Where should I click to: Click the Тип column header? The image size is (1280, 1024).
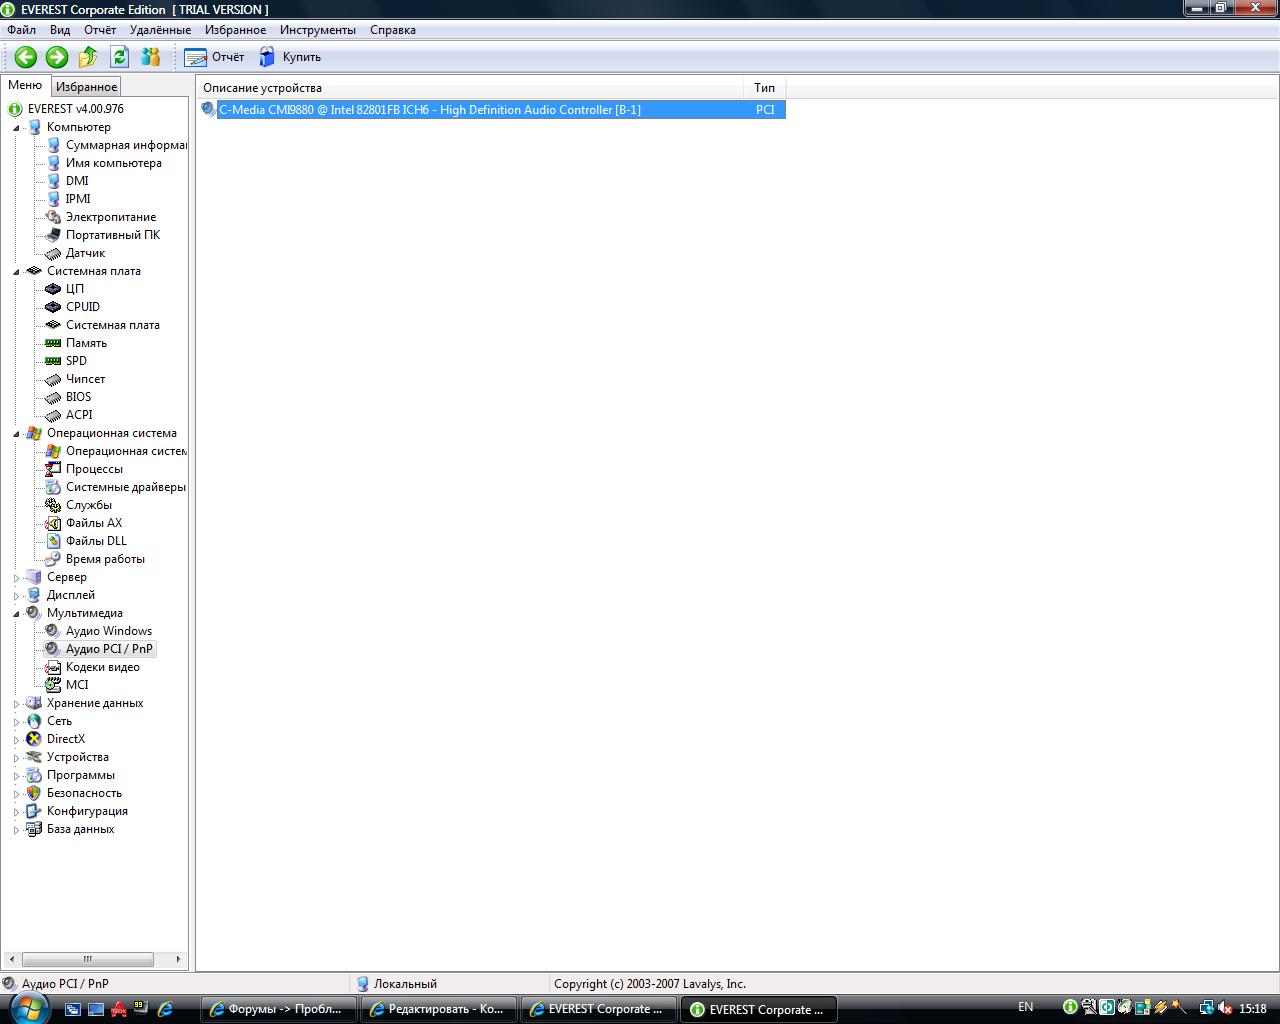click(x=765, y=88)
